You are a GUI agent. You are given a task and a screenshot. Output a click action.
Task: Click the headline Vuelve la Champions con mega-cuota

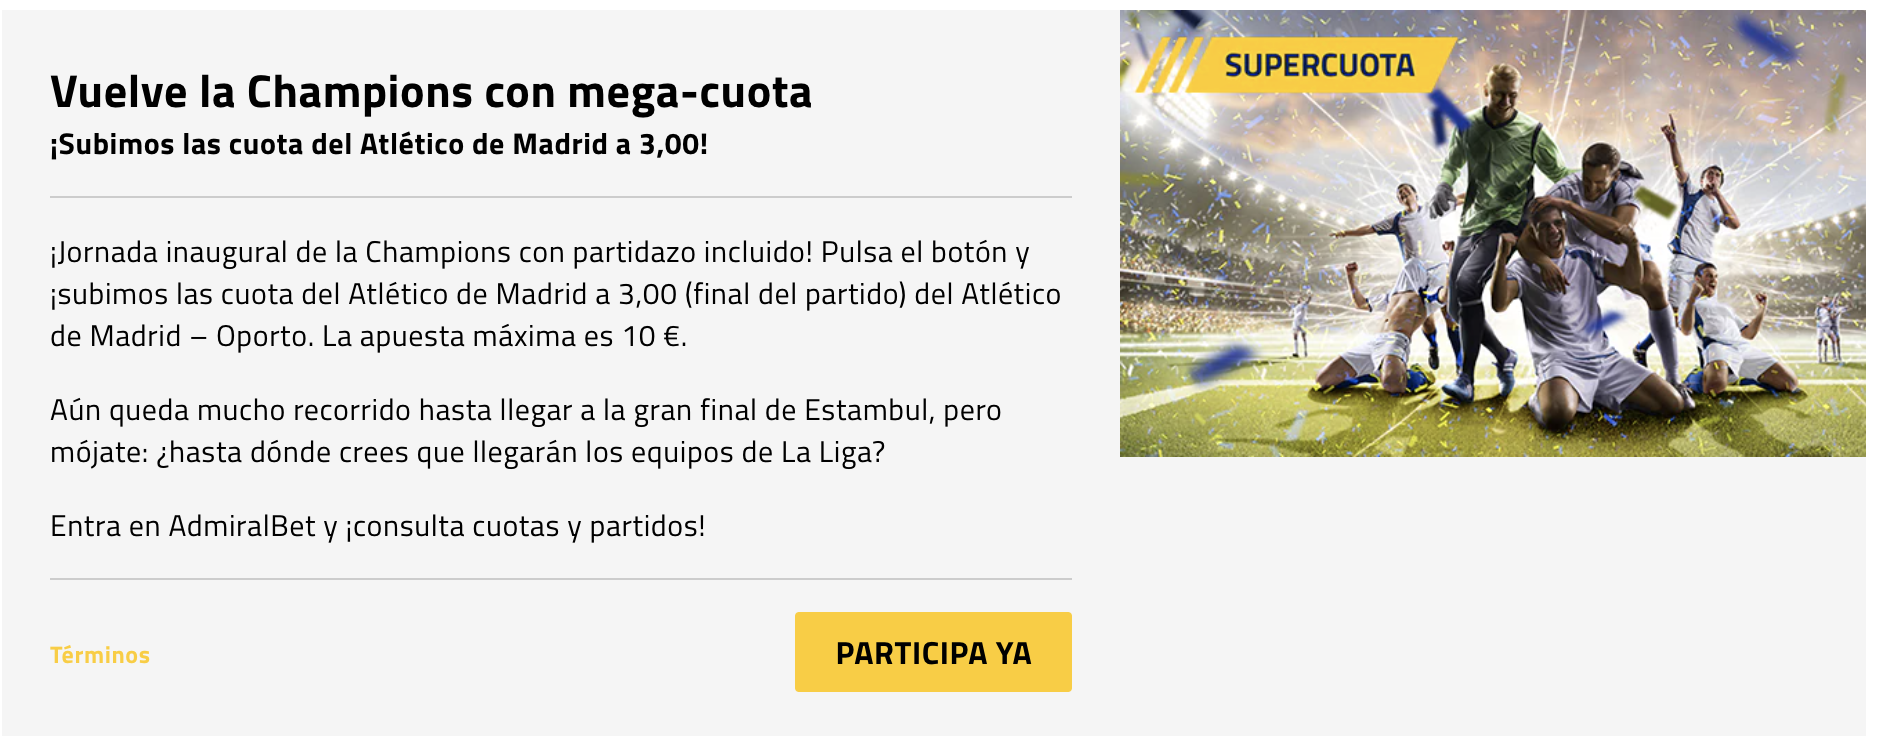[x=431, y=92]
